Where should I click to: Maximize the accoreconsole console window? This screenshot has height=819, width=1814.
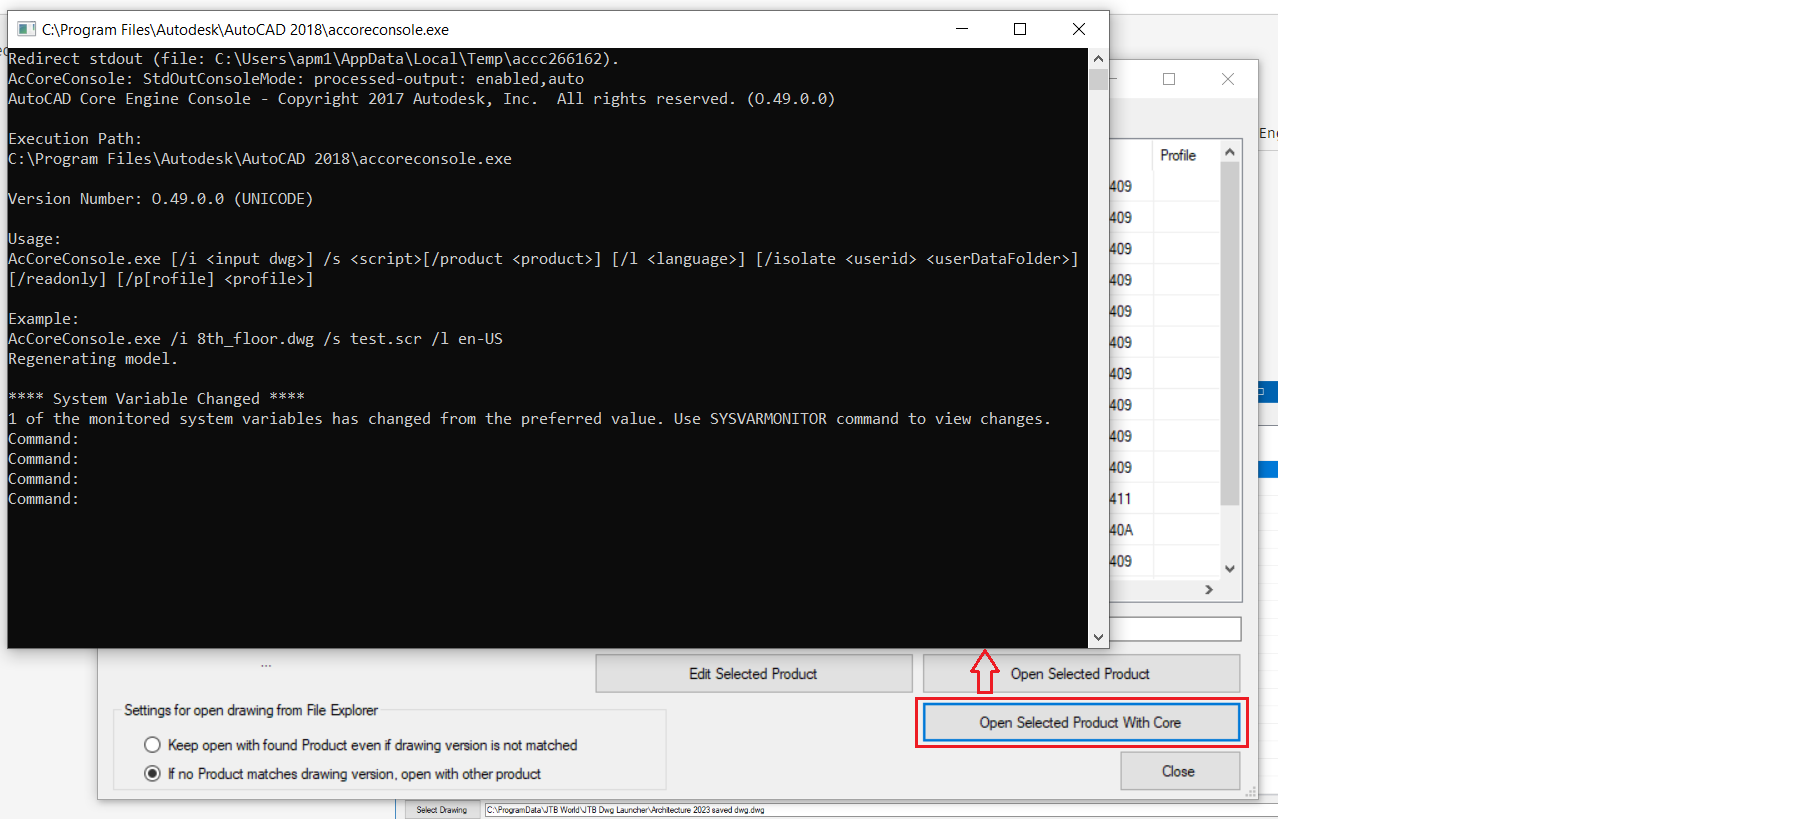pyautogui.click(x=1020, y=29)
